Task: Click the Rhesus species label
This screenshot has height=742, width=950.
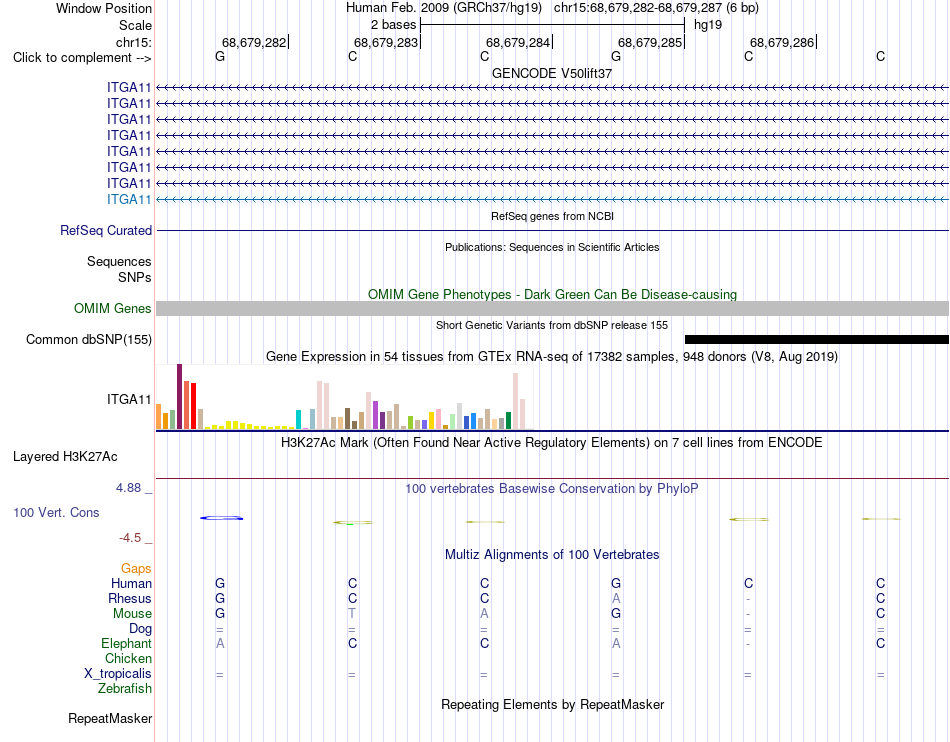Action: coord(130,598)
